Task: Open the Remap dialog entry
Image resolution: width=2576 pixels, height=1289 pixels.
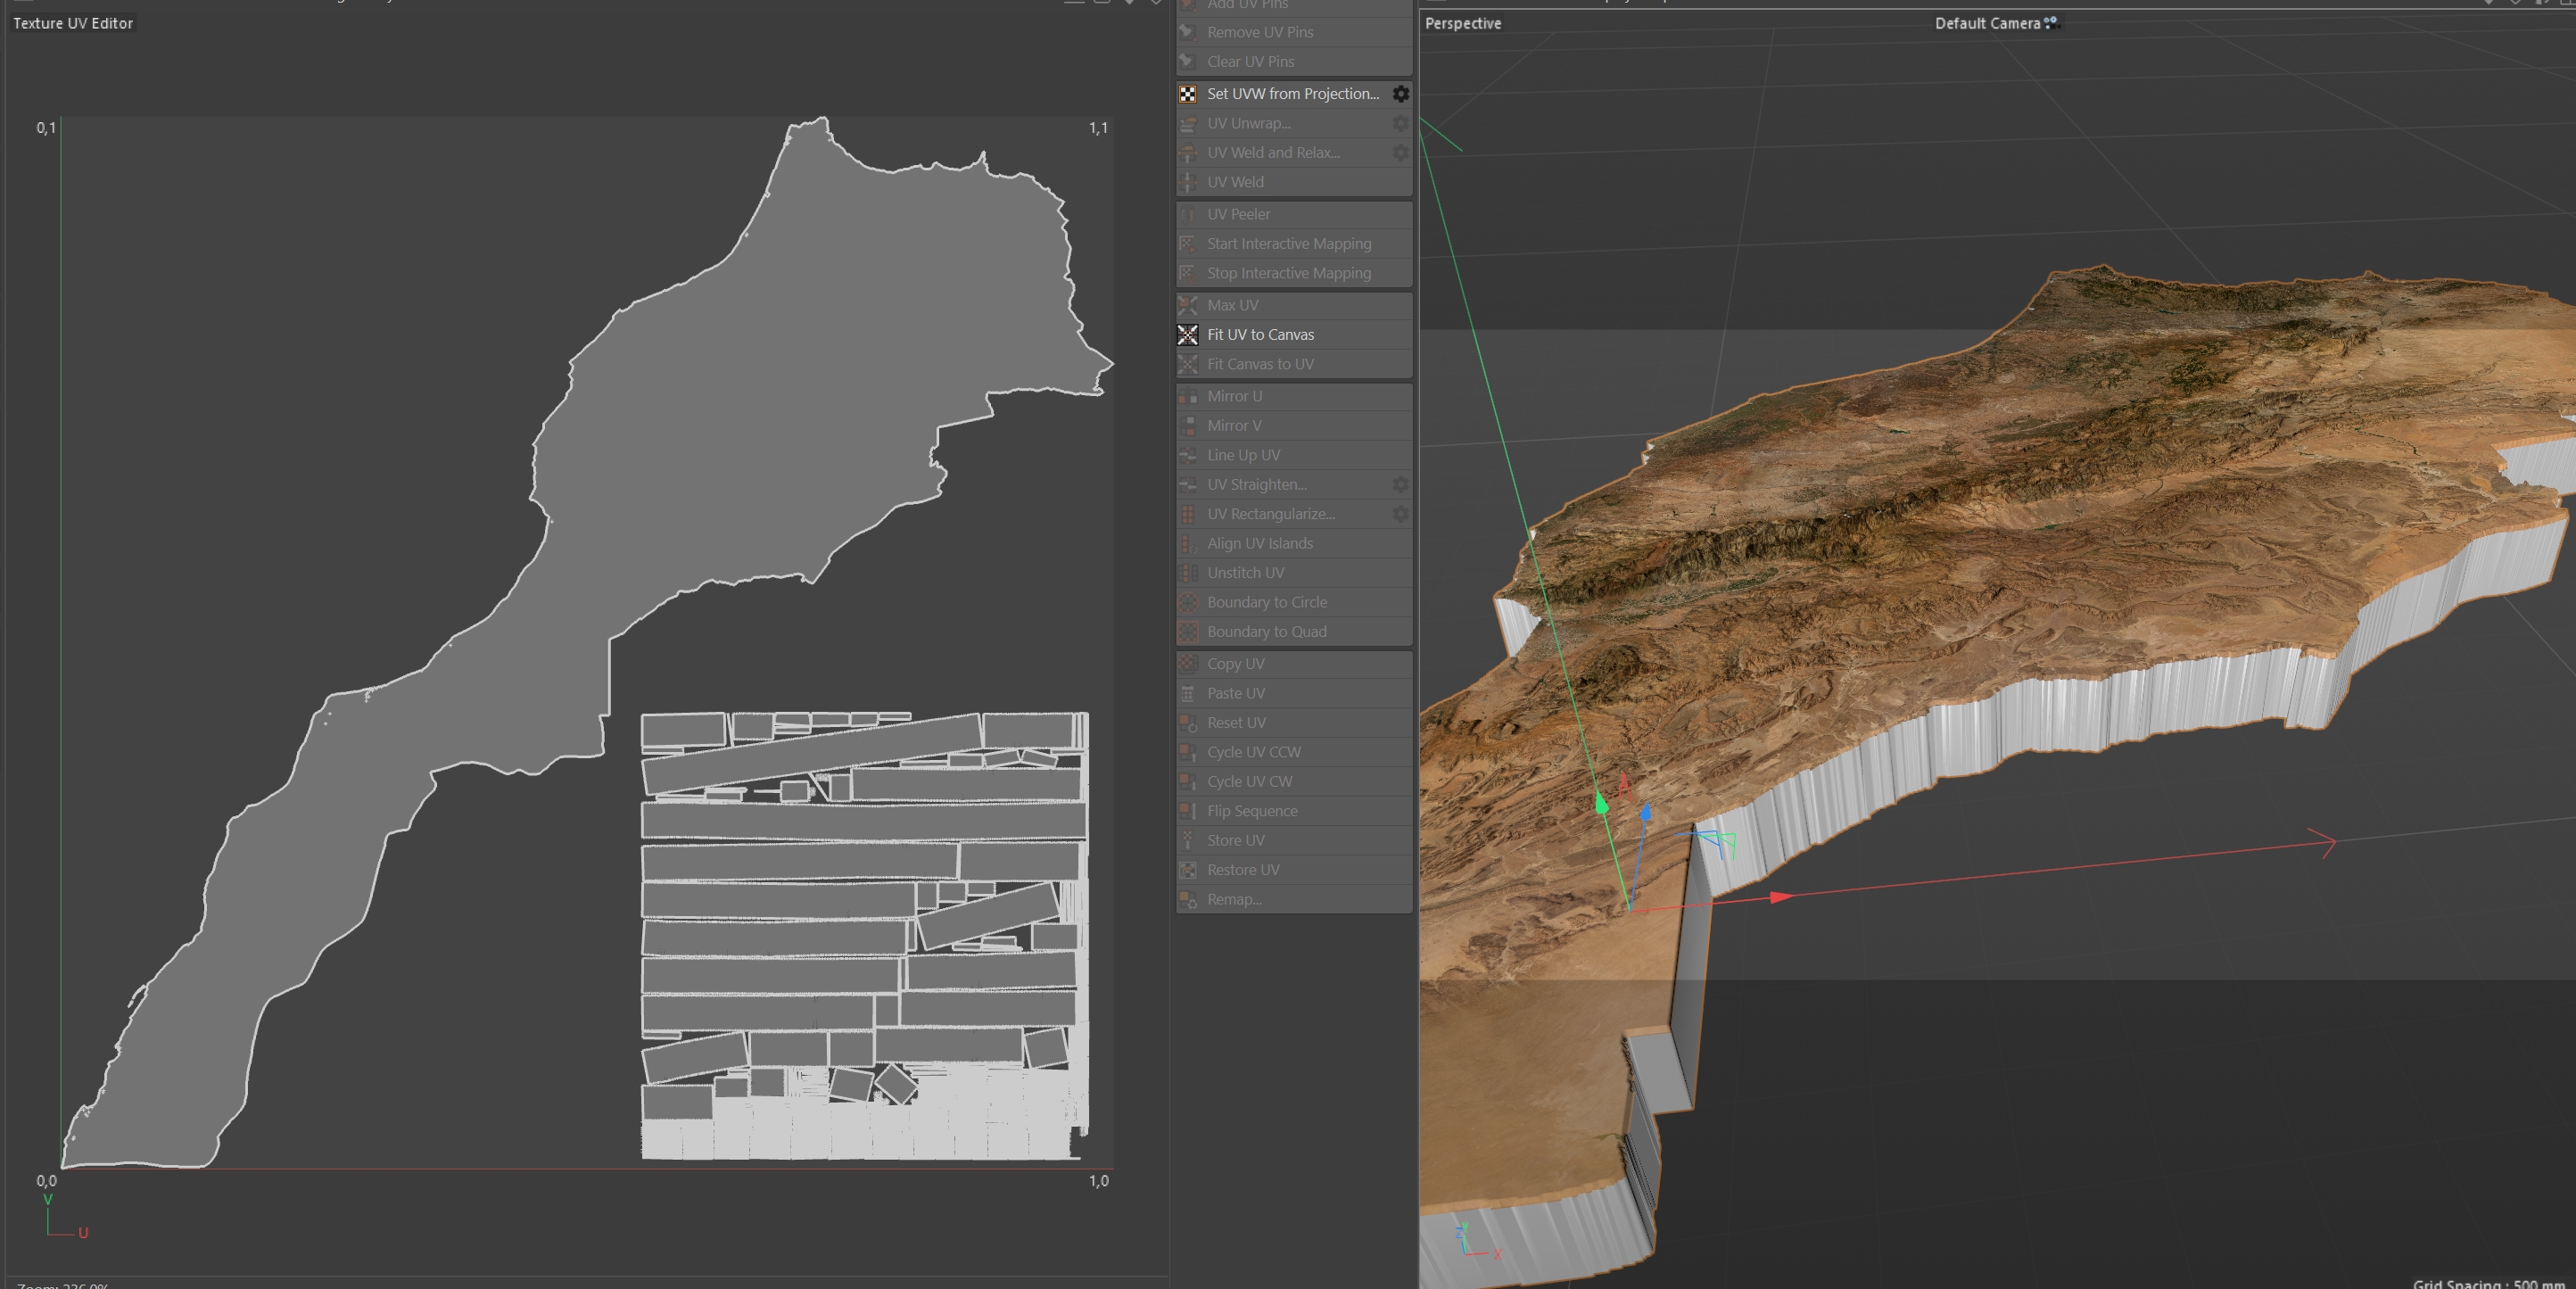Action: (1233, 900)
